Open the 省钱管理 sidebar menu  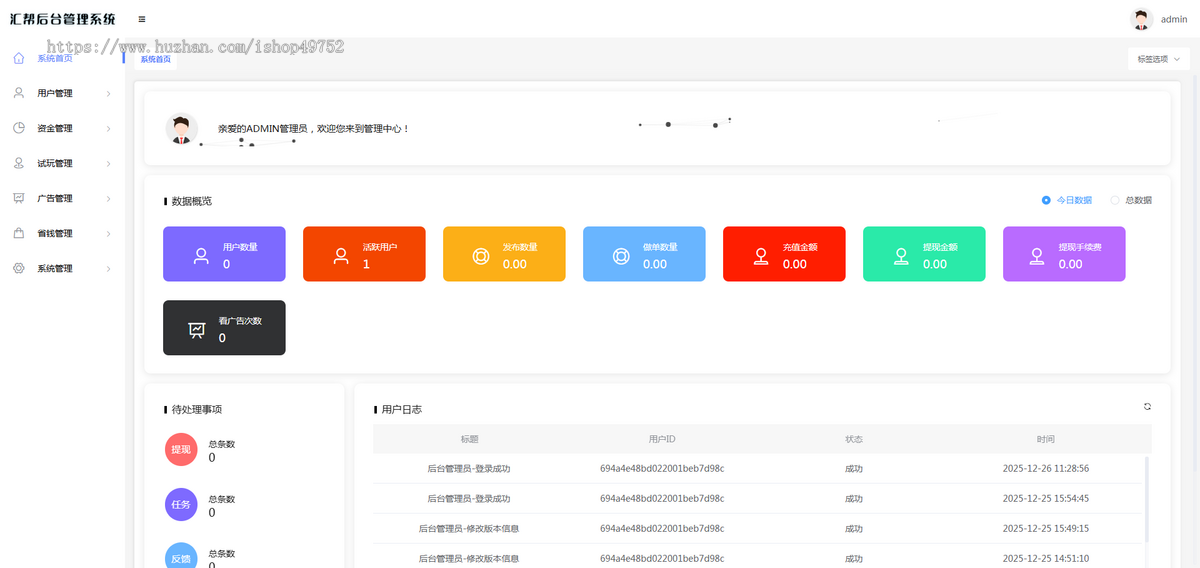coord(62,233)
